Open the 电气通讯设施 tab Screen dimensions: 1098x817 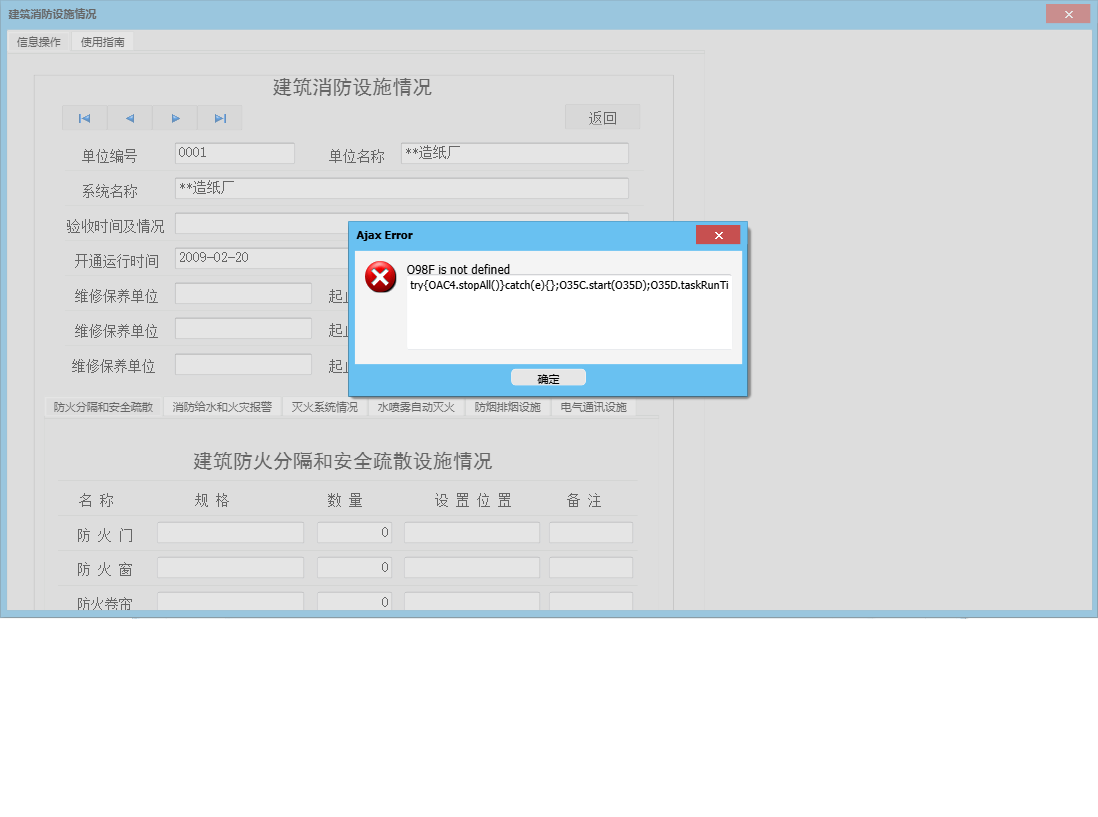593,407
